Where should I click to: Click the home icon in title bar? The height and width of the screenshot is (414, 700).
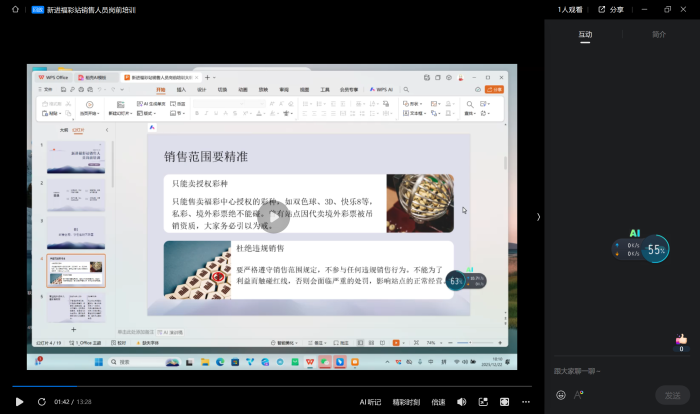click(x=15, y=9)
